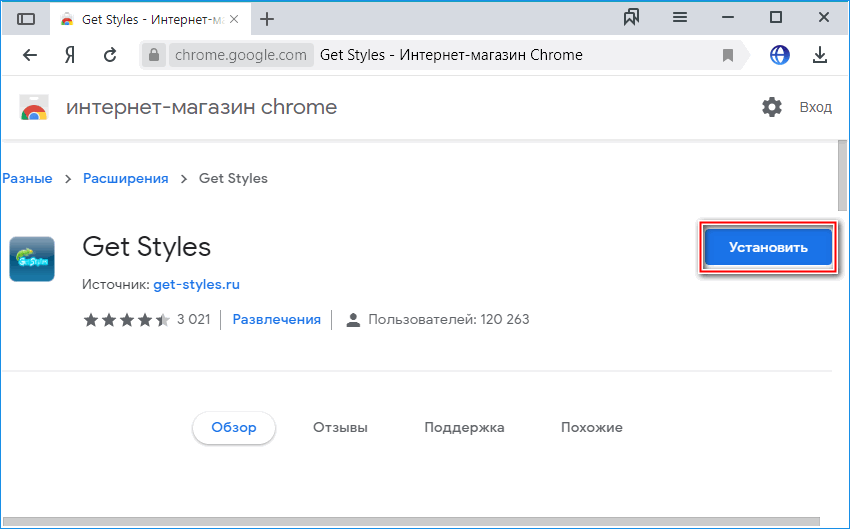The image size is (850, 529).
Task: Open Yandex home via Я icon
Action: 70,55
